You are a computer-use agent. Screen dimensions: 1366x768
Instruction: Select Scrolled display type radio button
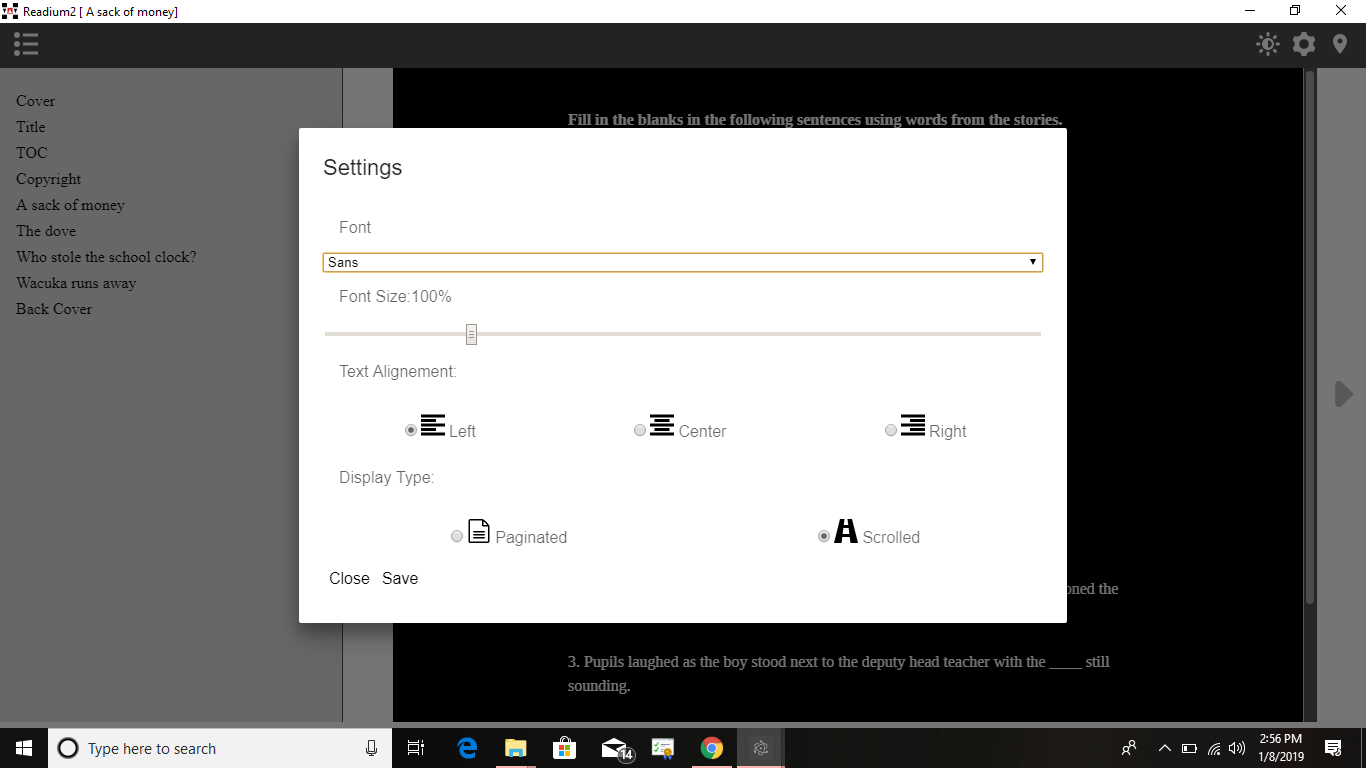pyautogui.click(x=824, y=536)
